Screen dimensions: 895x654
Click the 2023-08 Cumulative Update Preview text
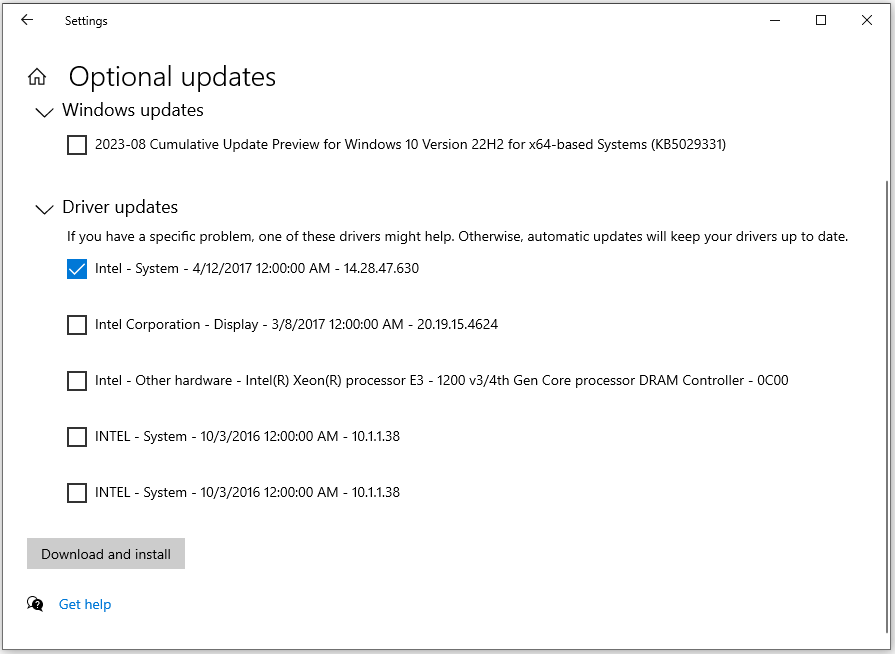click(410, 144)
